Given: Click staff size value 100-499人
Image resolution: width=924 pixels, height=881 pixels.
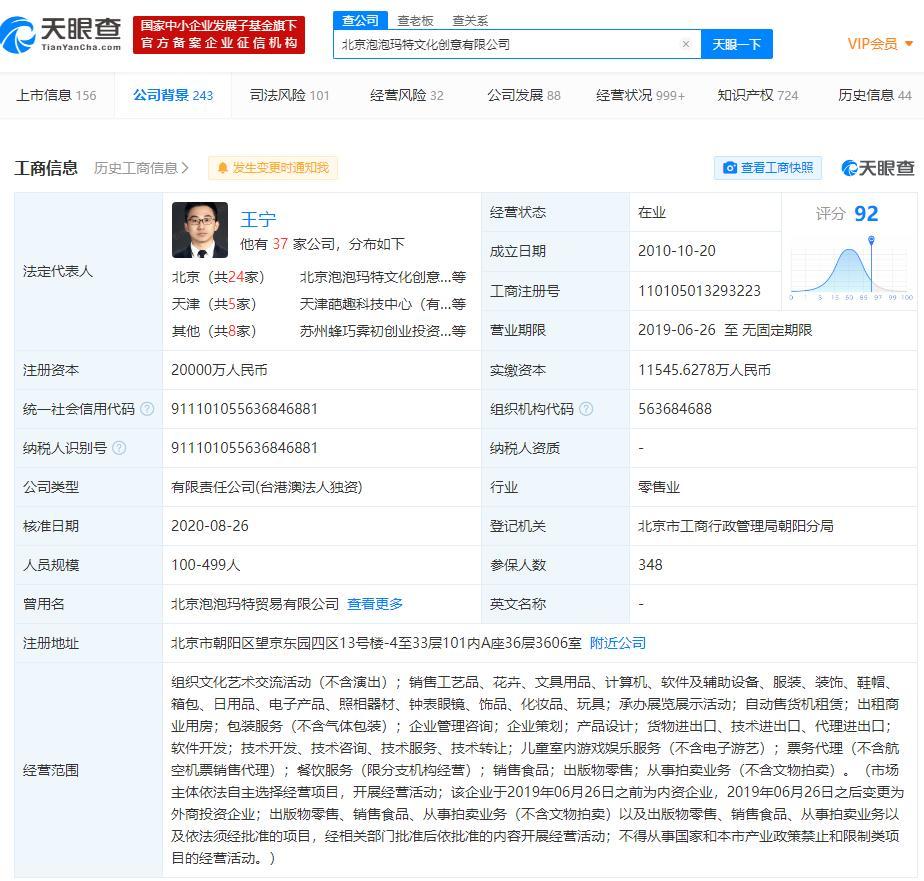Looking at the screenshot, I should [206, 565].
